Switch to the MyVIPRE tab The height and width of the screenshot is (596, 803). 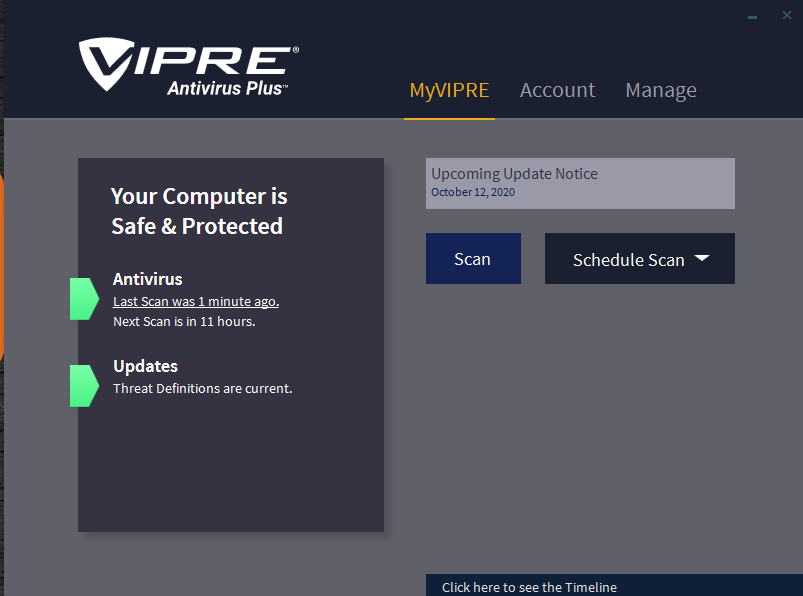(x=449, y=90)
